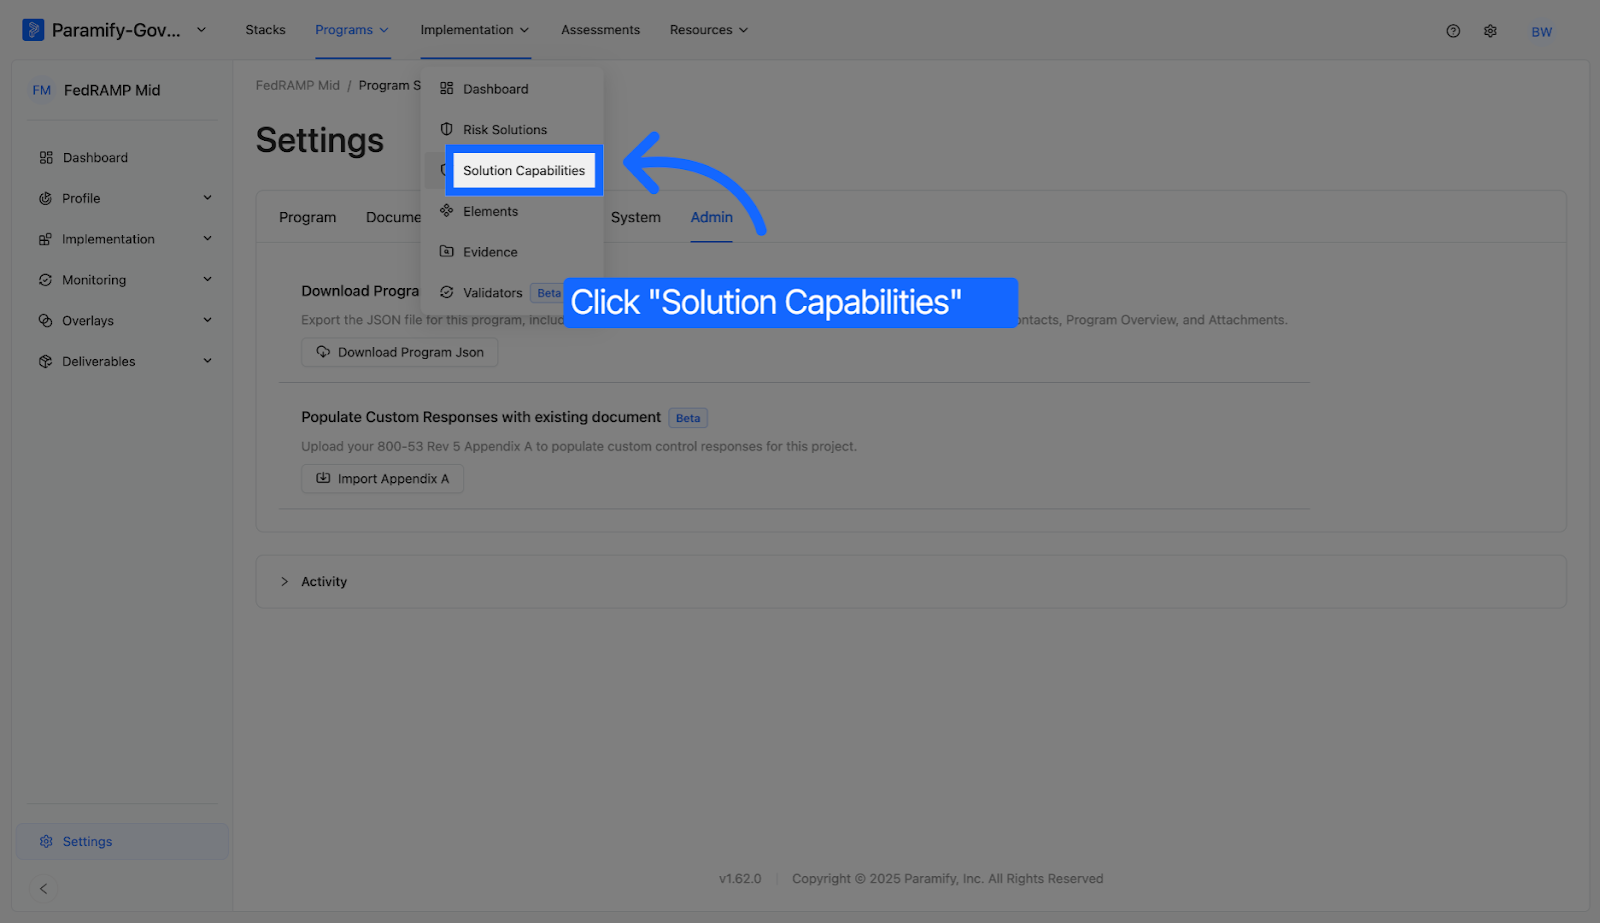Select Solution Capabilities from the menu

click(524, 171)
